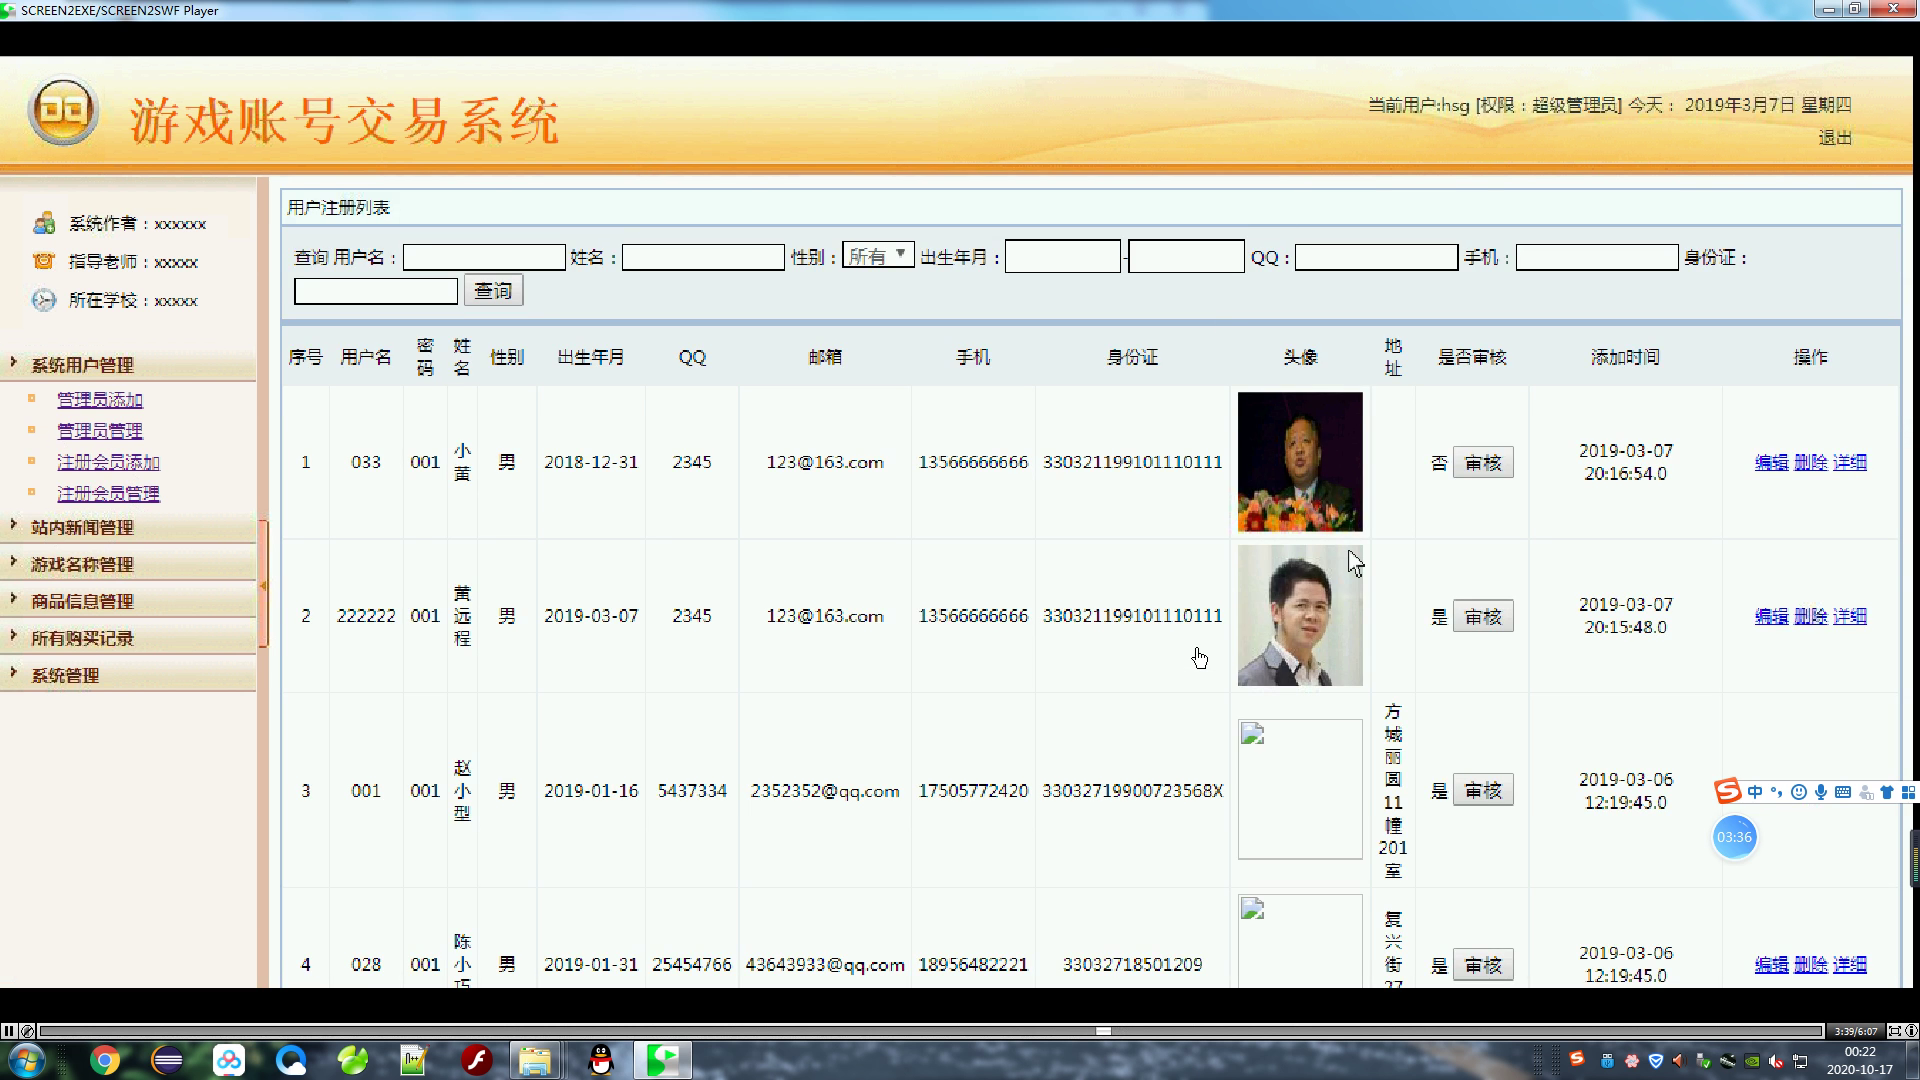
Task: Pause the SCREEN2SWF player playback
Action: point(9,1031)
